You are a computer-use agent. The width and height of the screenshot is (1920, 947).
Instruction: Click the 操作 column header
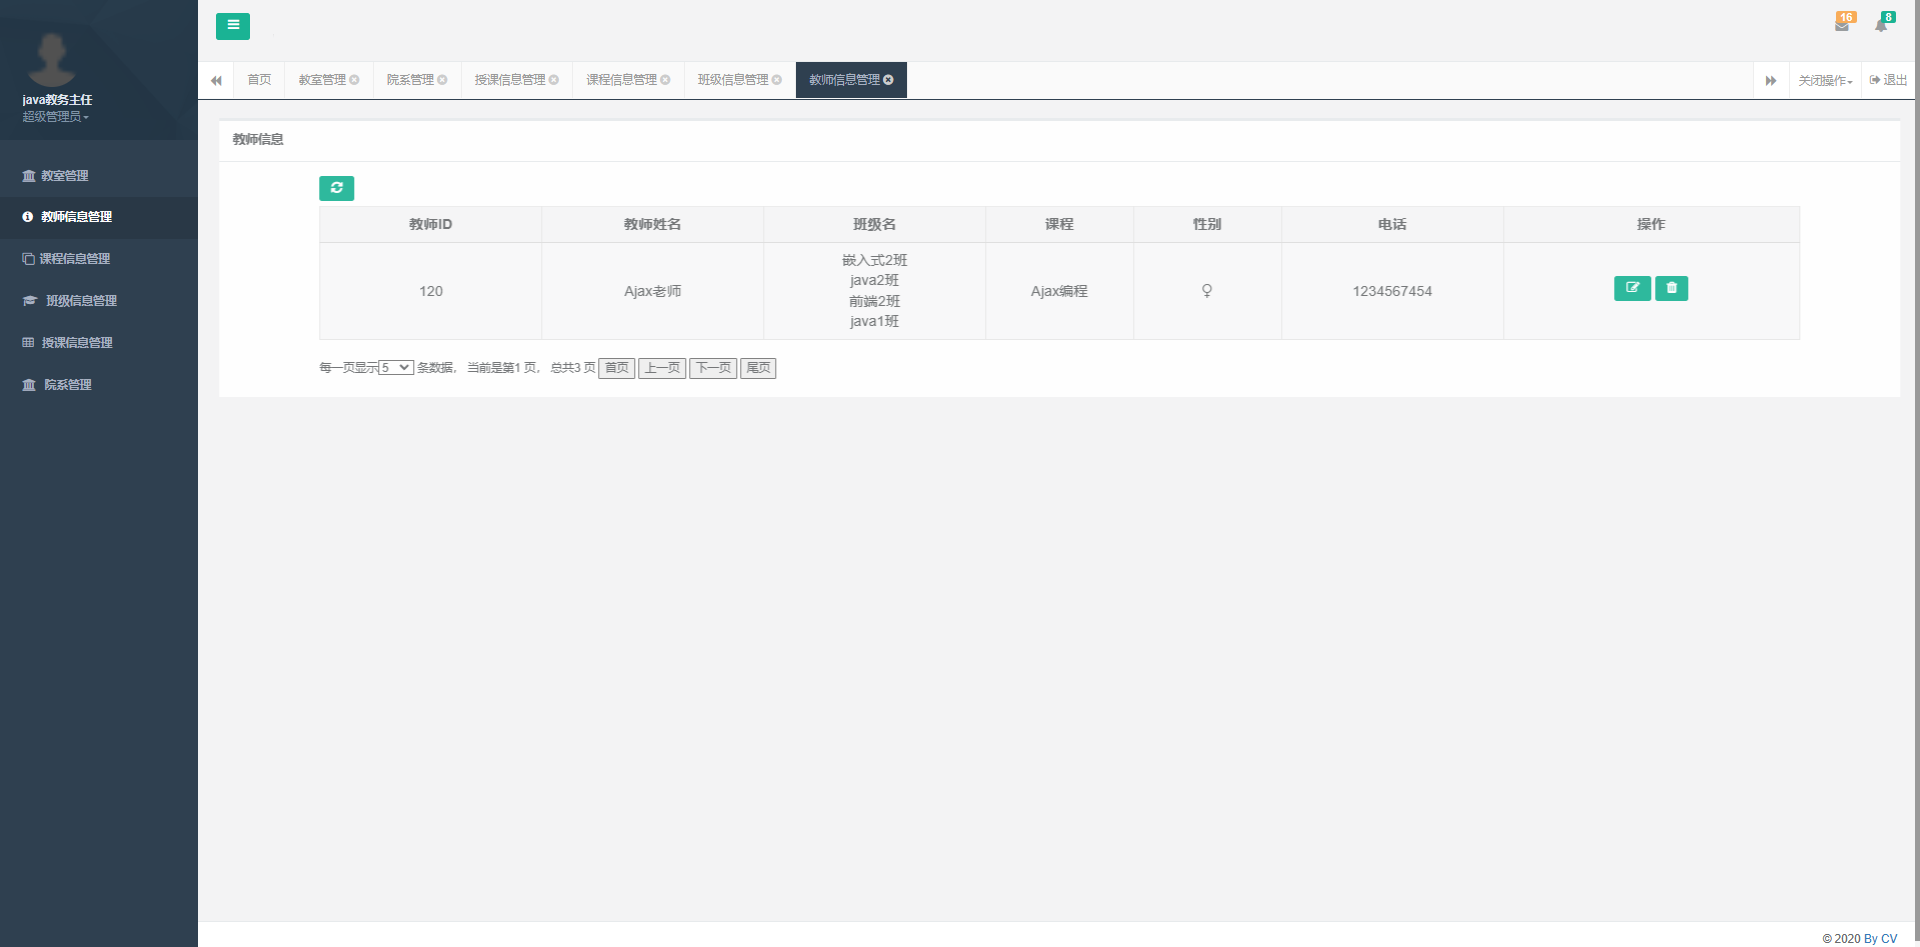1652,225
